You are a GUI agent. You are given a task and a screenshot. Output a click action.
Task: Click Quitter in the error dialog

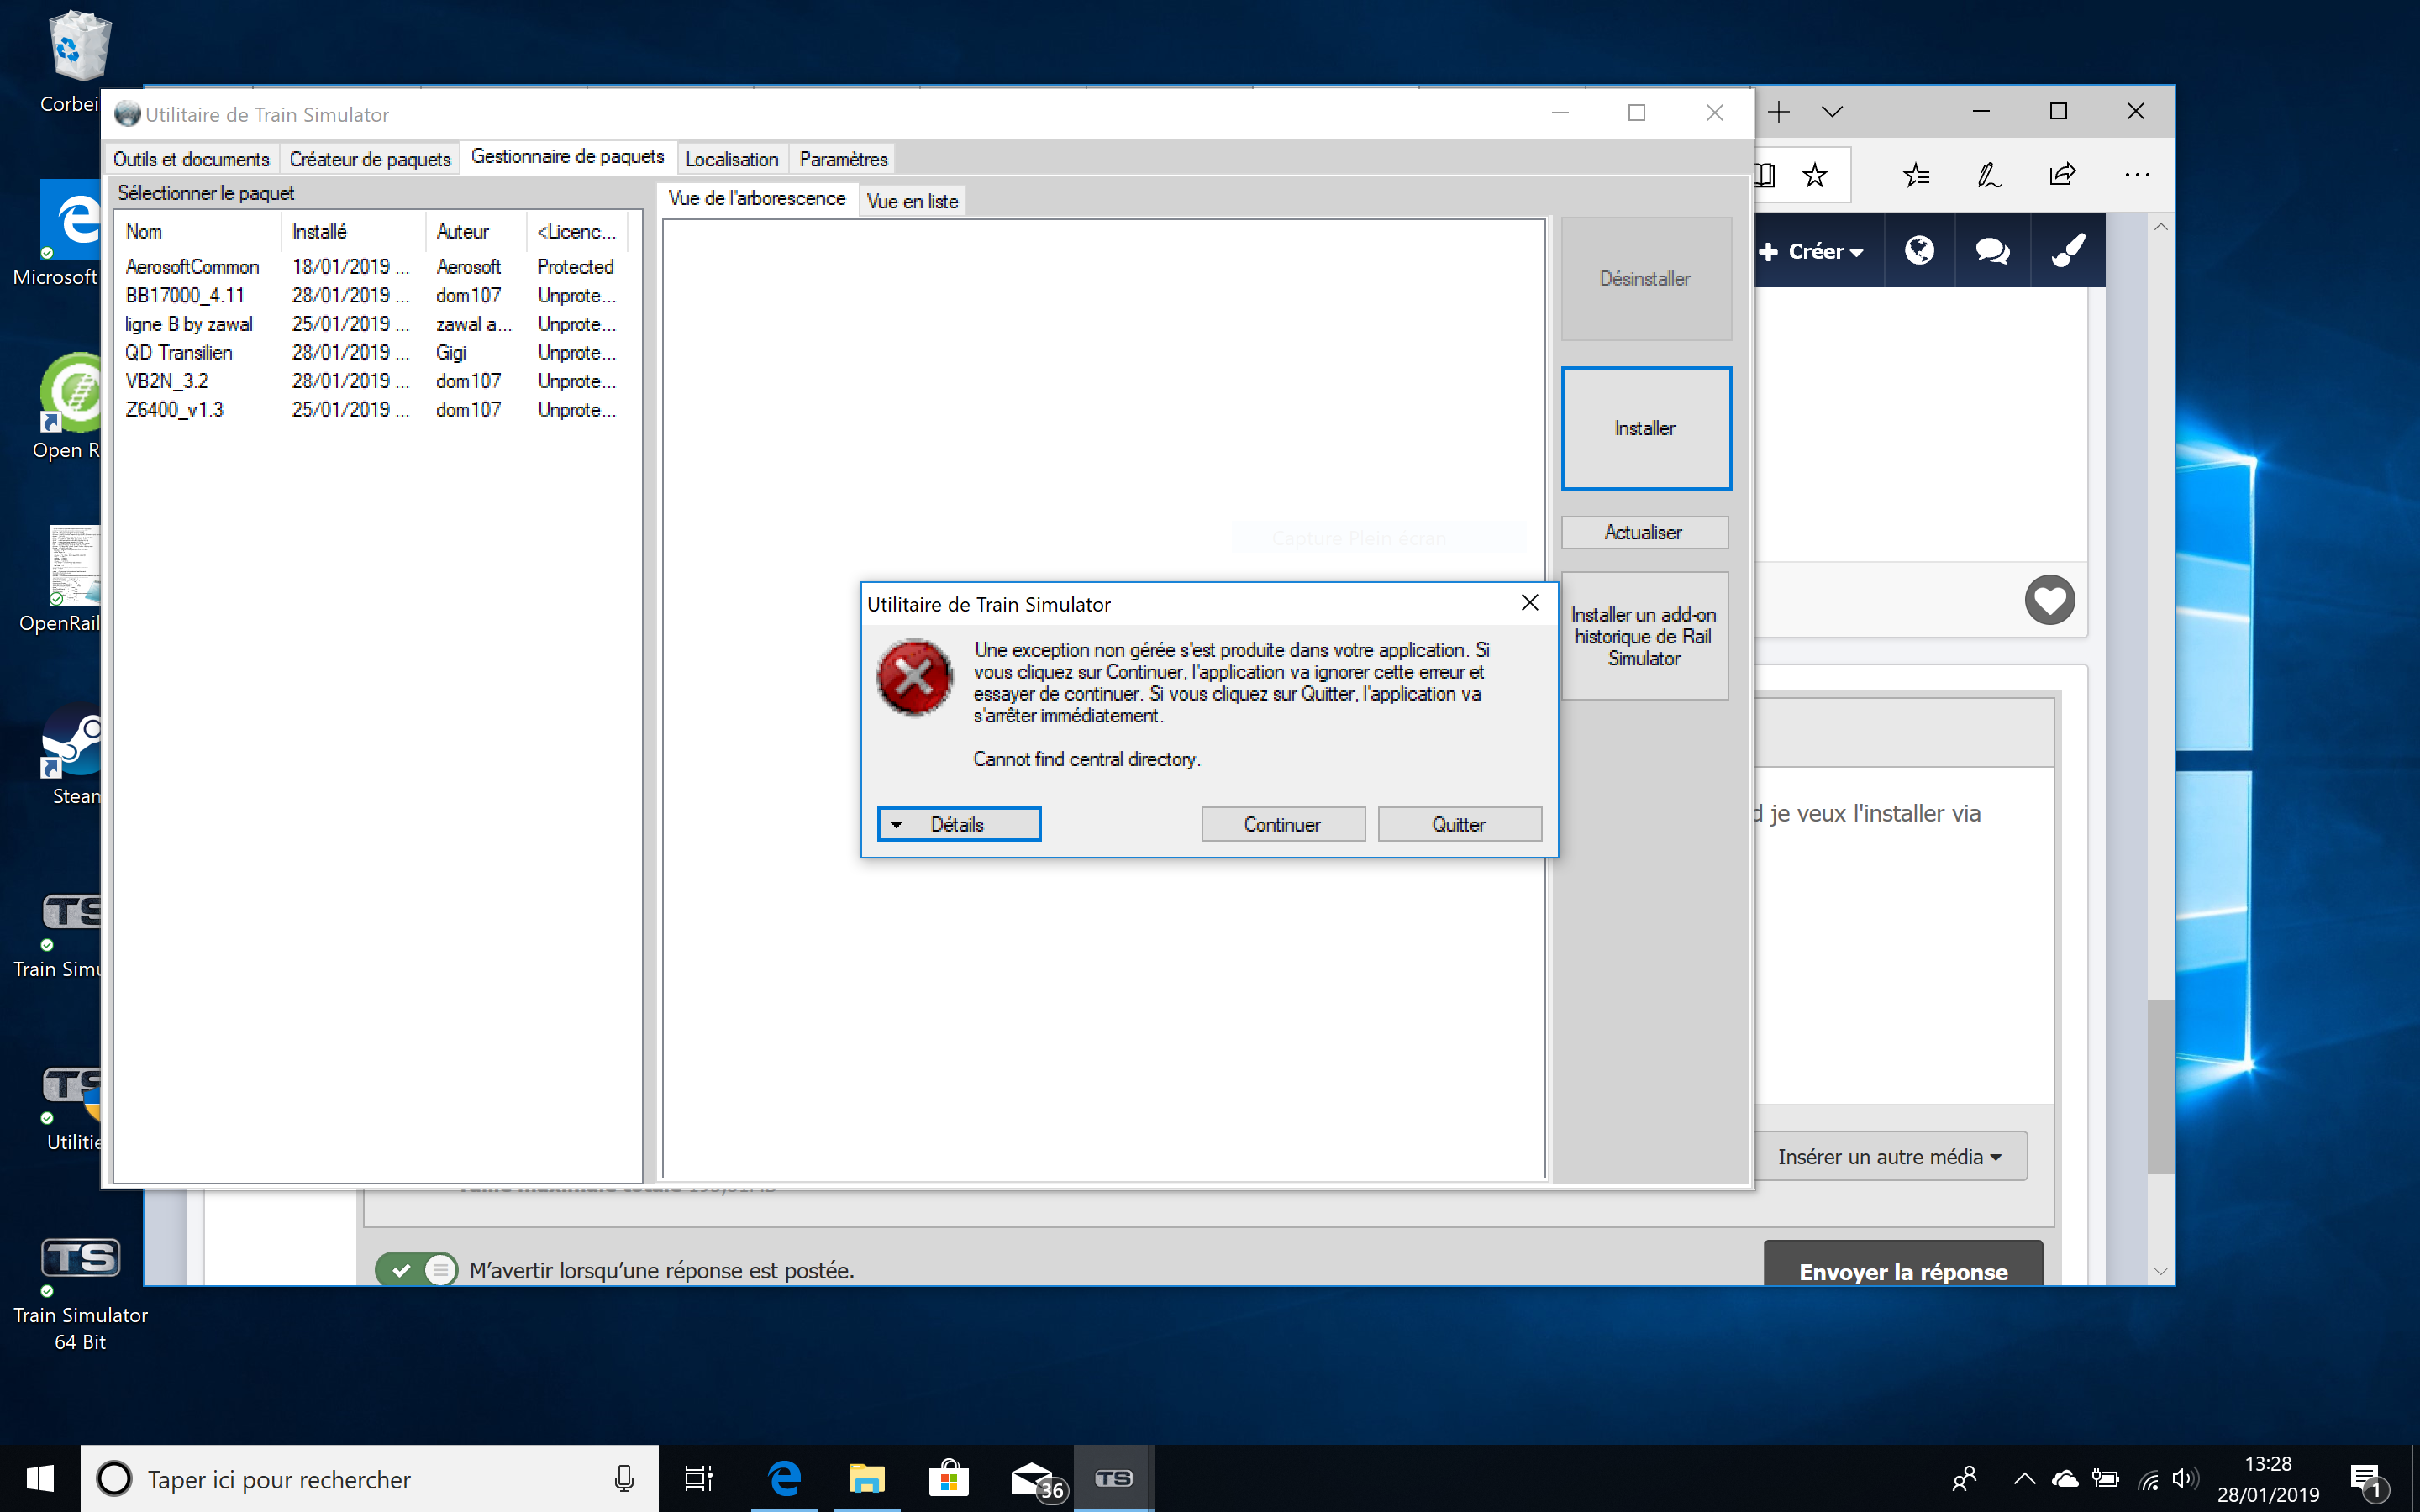pos(1459,824)
